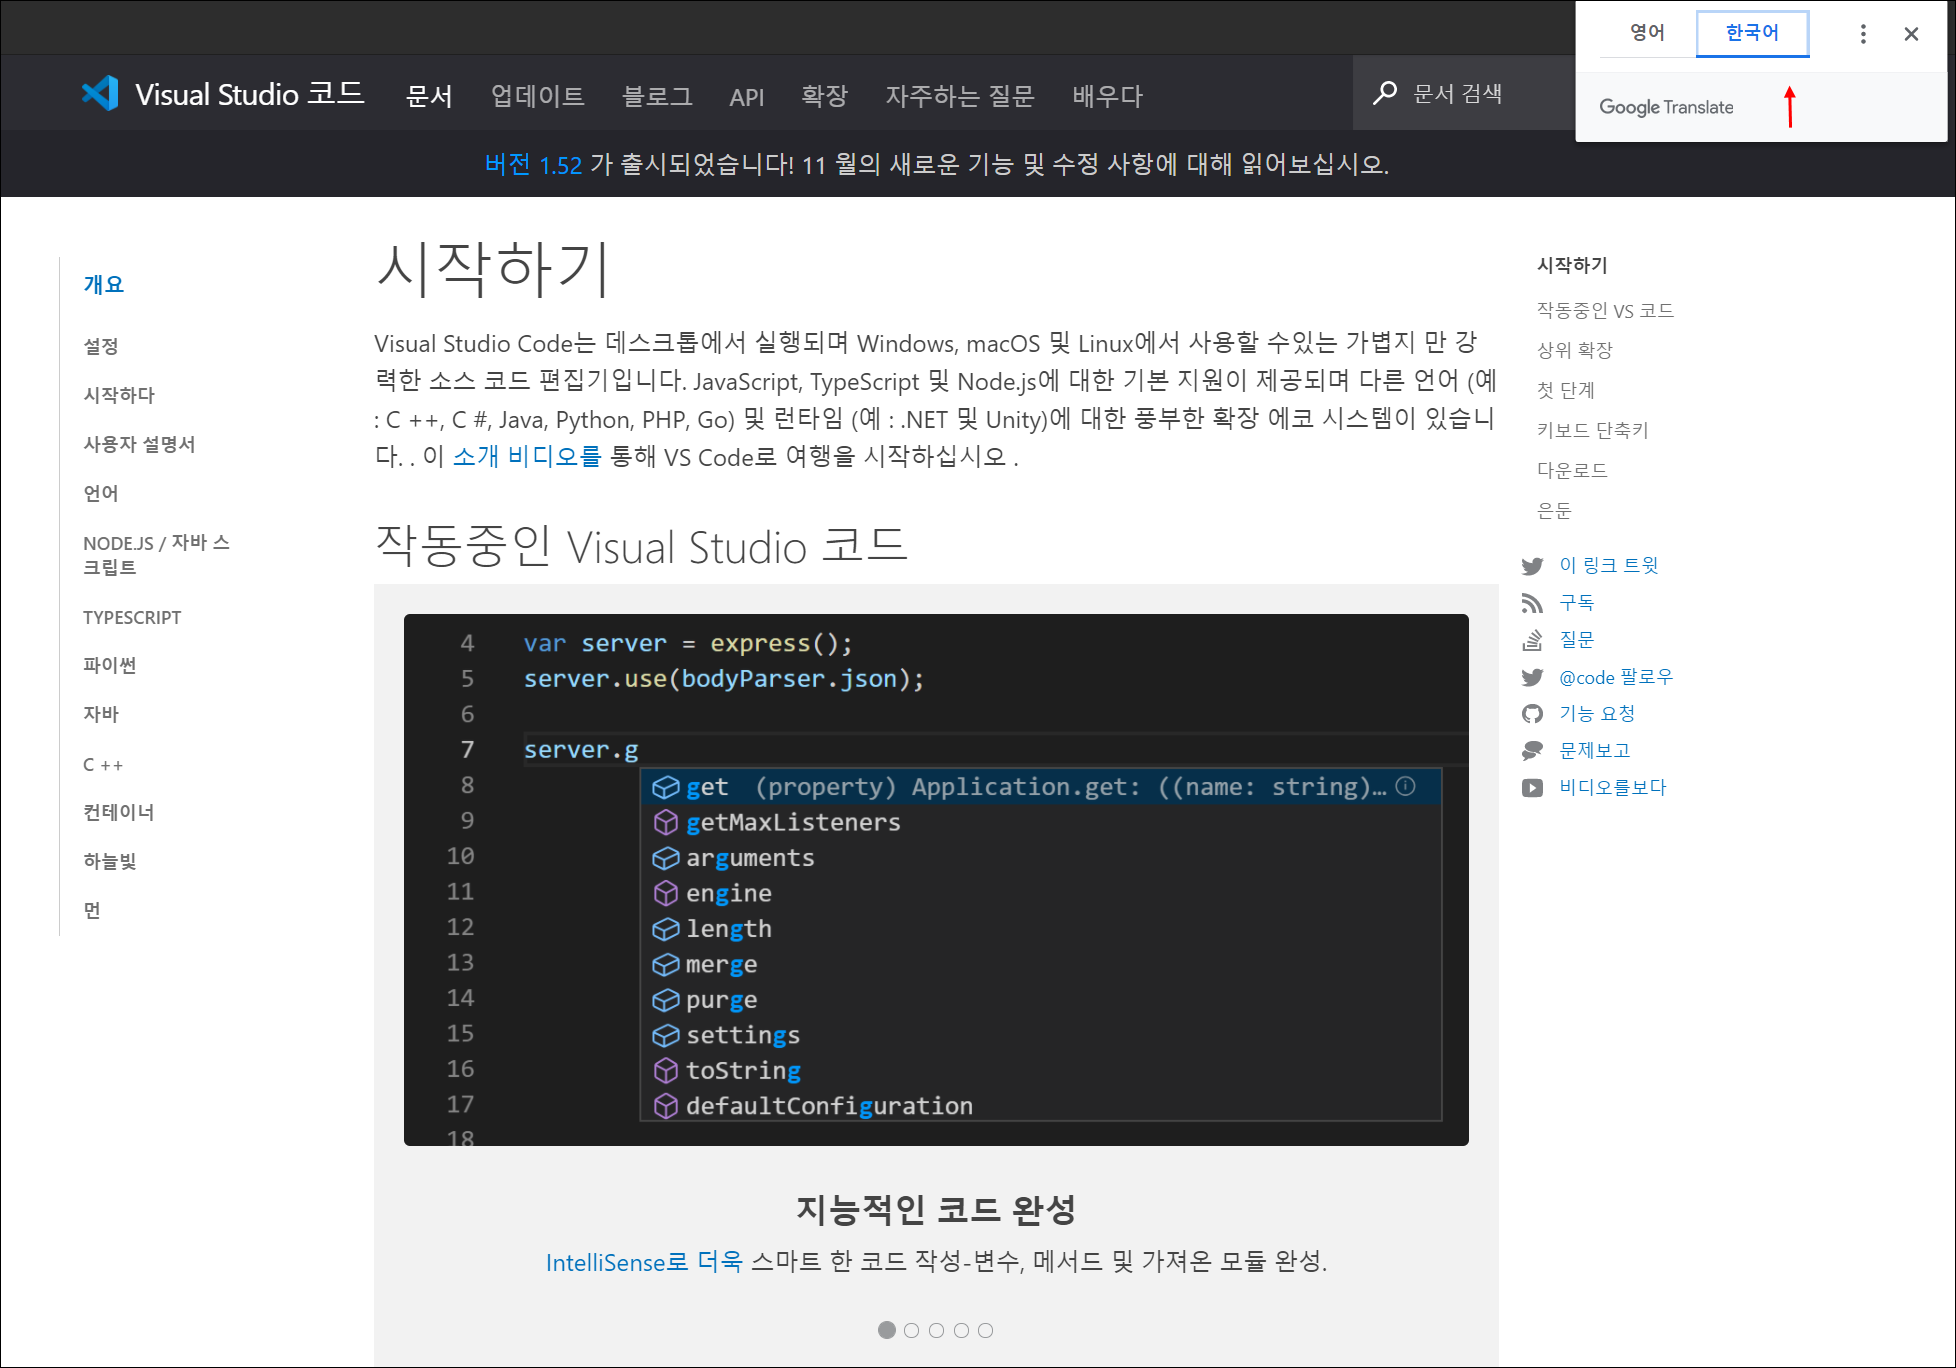Click Twitter bird icon beside 이 링크 트윗
Screen dimensions: 1956x1368
[1532, 566]
